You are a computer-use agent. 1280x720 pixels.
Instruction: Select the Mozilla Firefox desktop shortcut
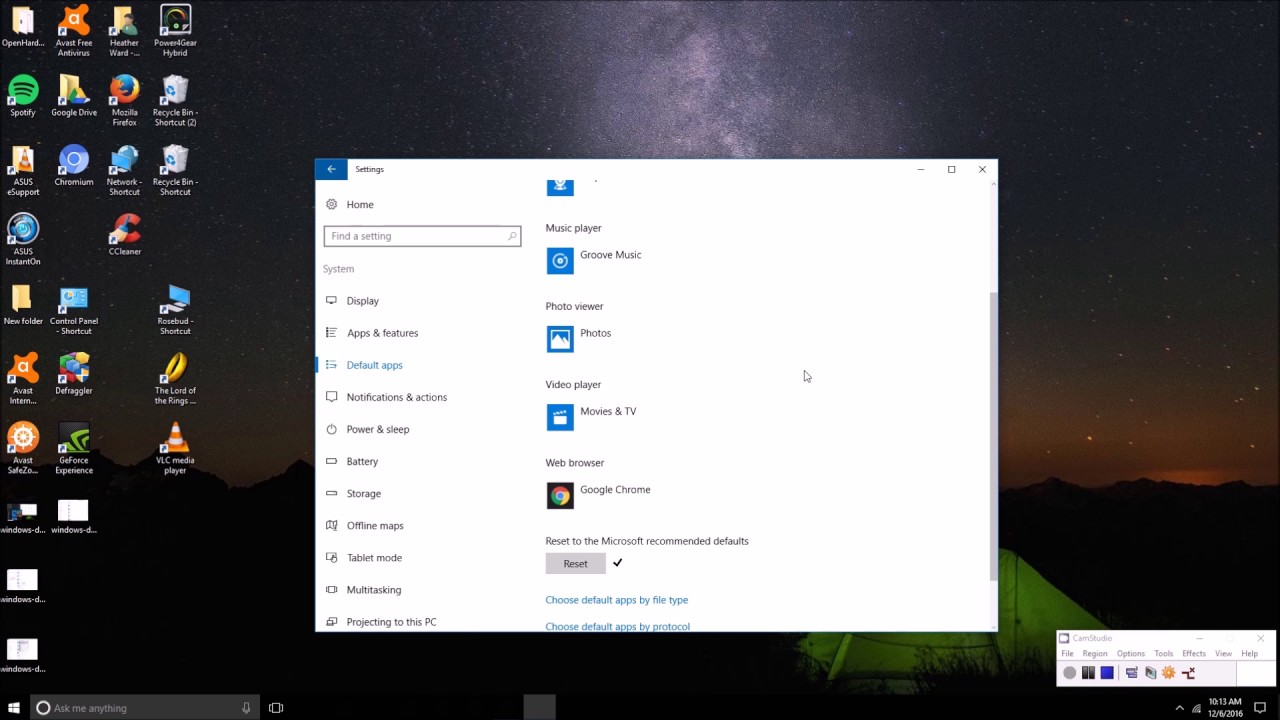coord(124,101)
